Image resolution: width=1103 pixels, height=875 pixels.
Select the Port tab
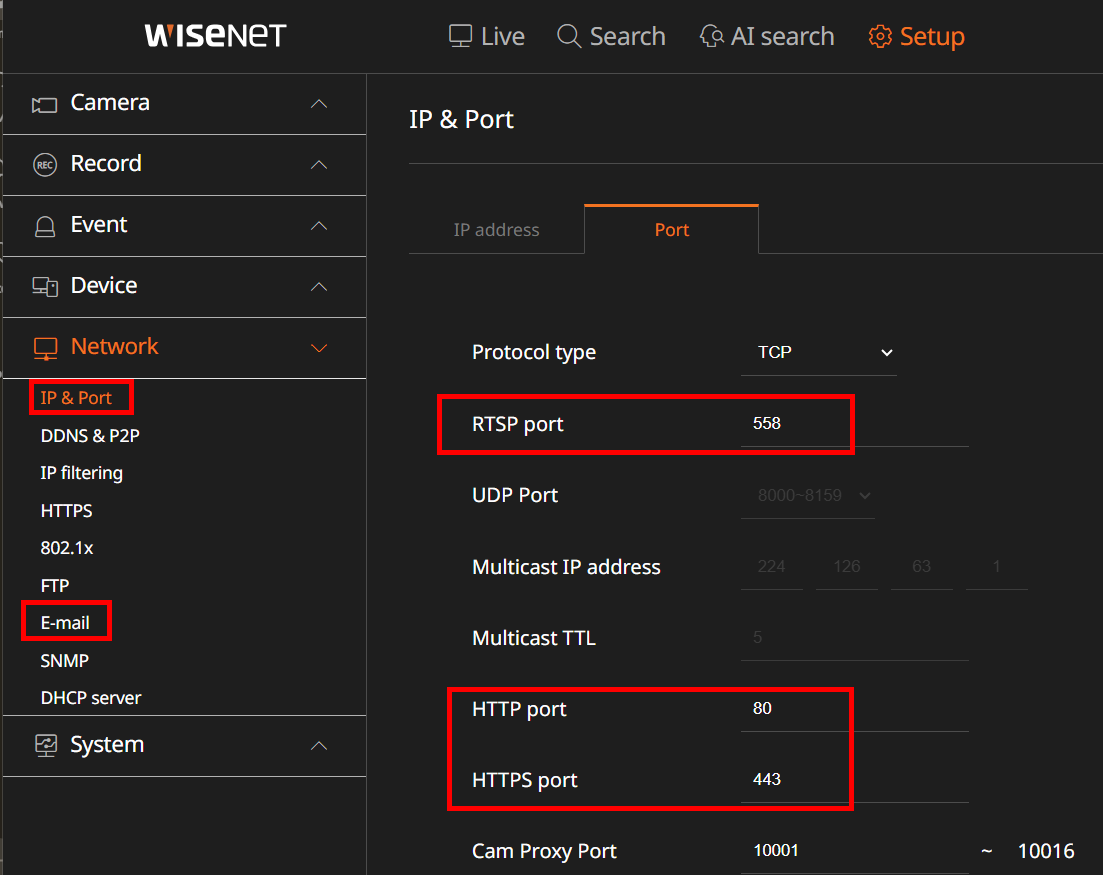click(671, 230)
